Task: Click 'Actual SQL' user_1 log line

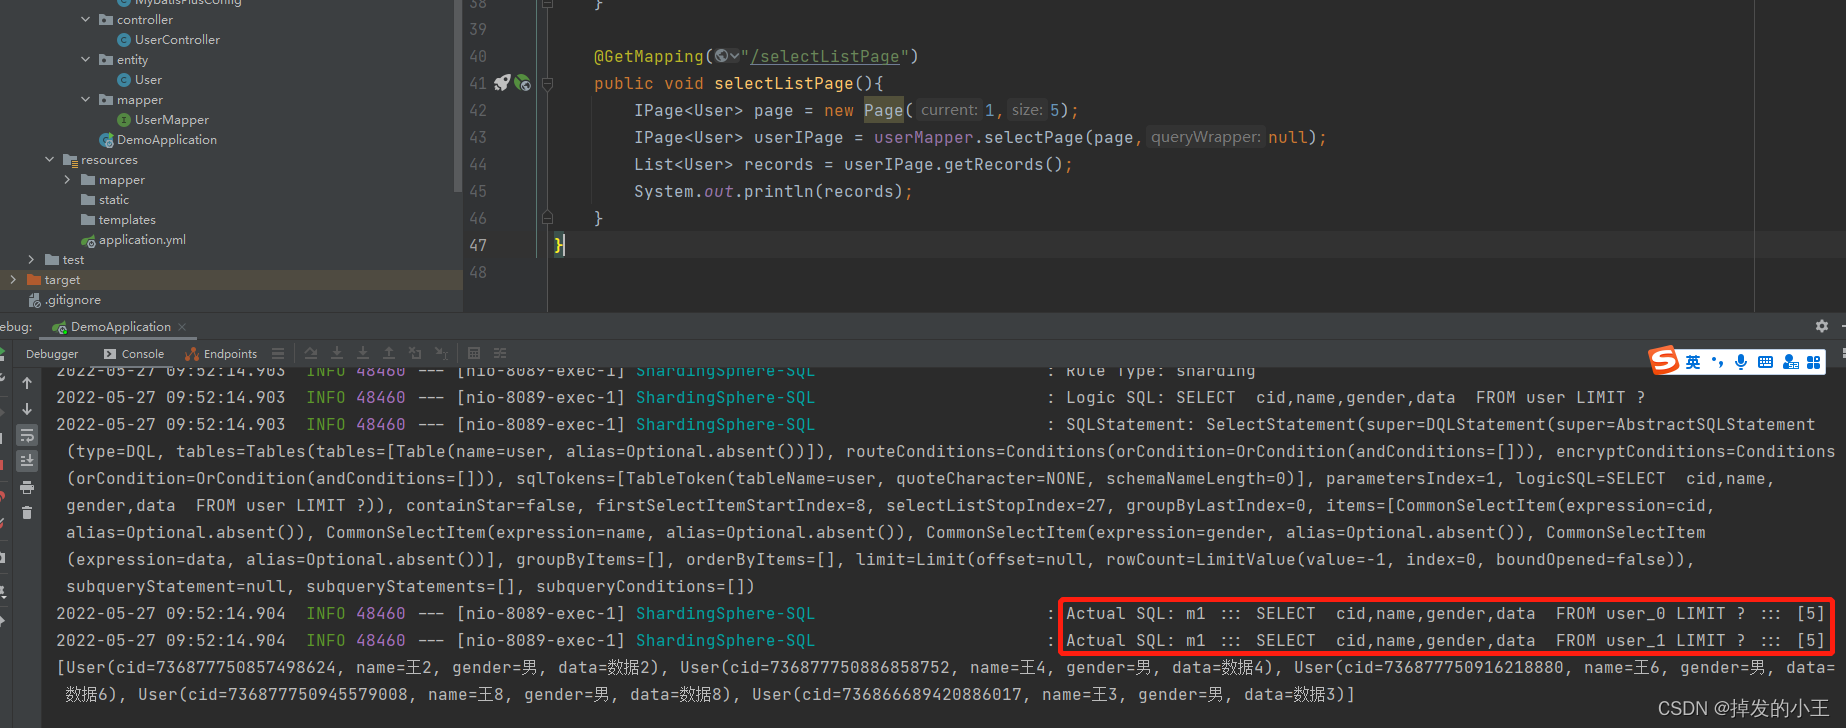Action: point(1445,640)
